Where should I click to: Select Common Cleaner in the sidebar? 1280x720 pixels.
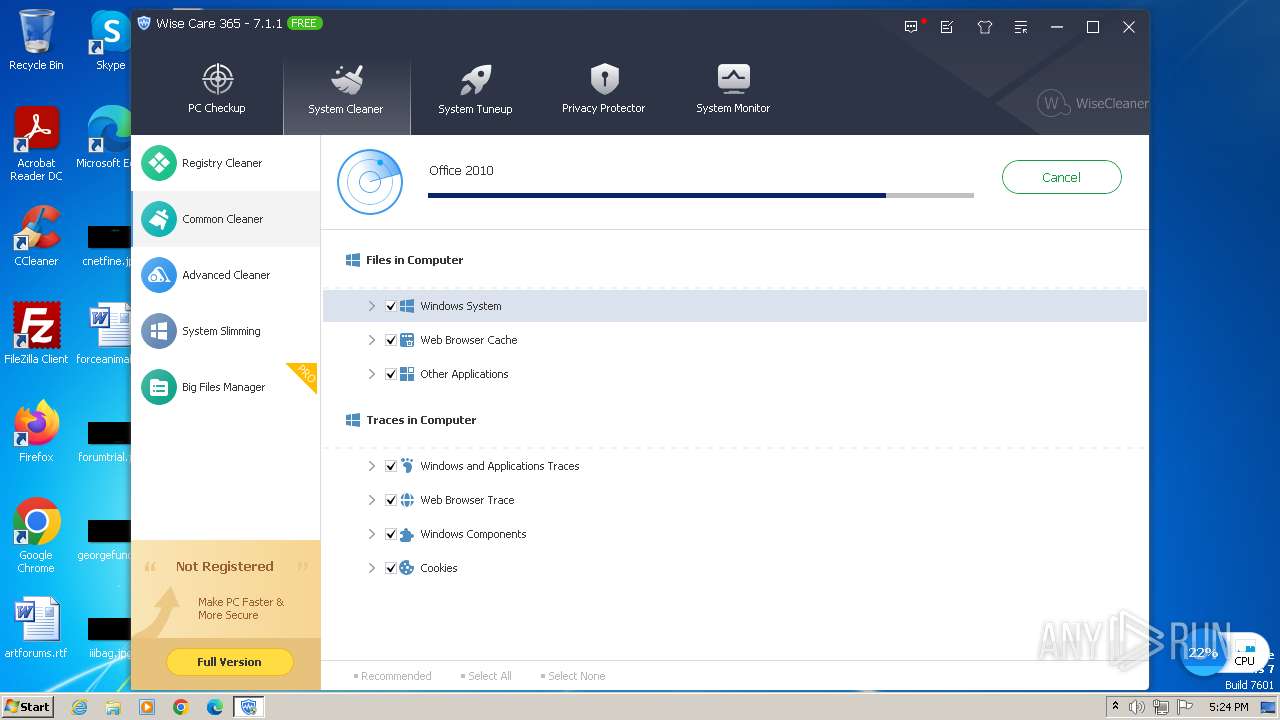coord(226,219)
